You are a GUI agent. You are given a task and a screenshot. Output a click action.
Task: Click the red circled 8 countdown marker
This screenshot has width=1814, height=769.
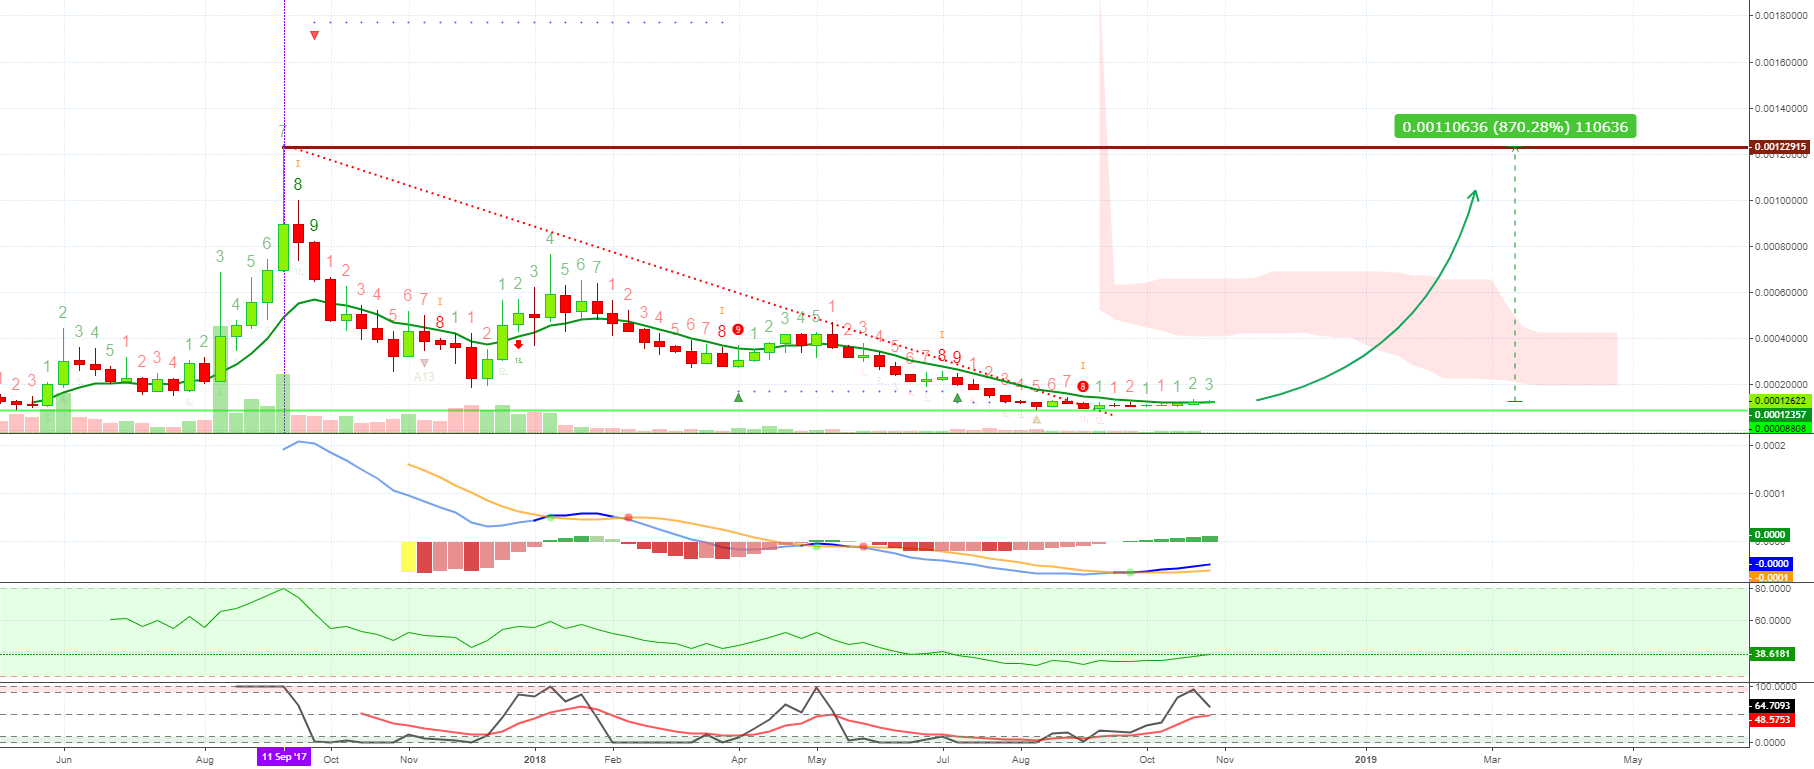[x=1083, y=387]
